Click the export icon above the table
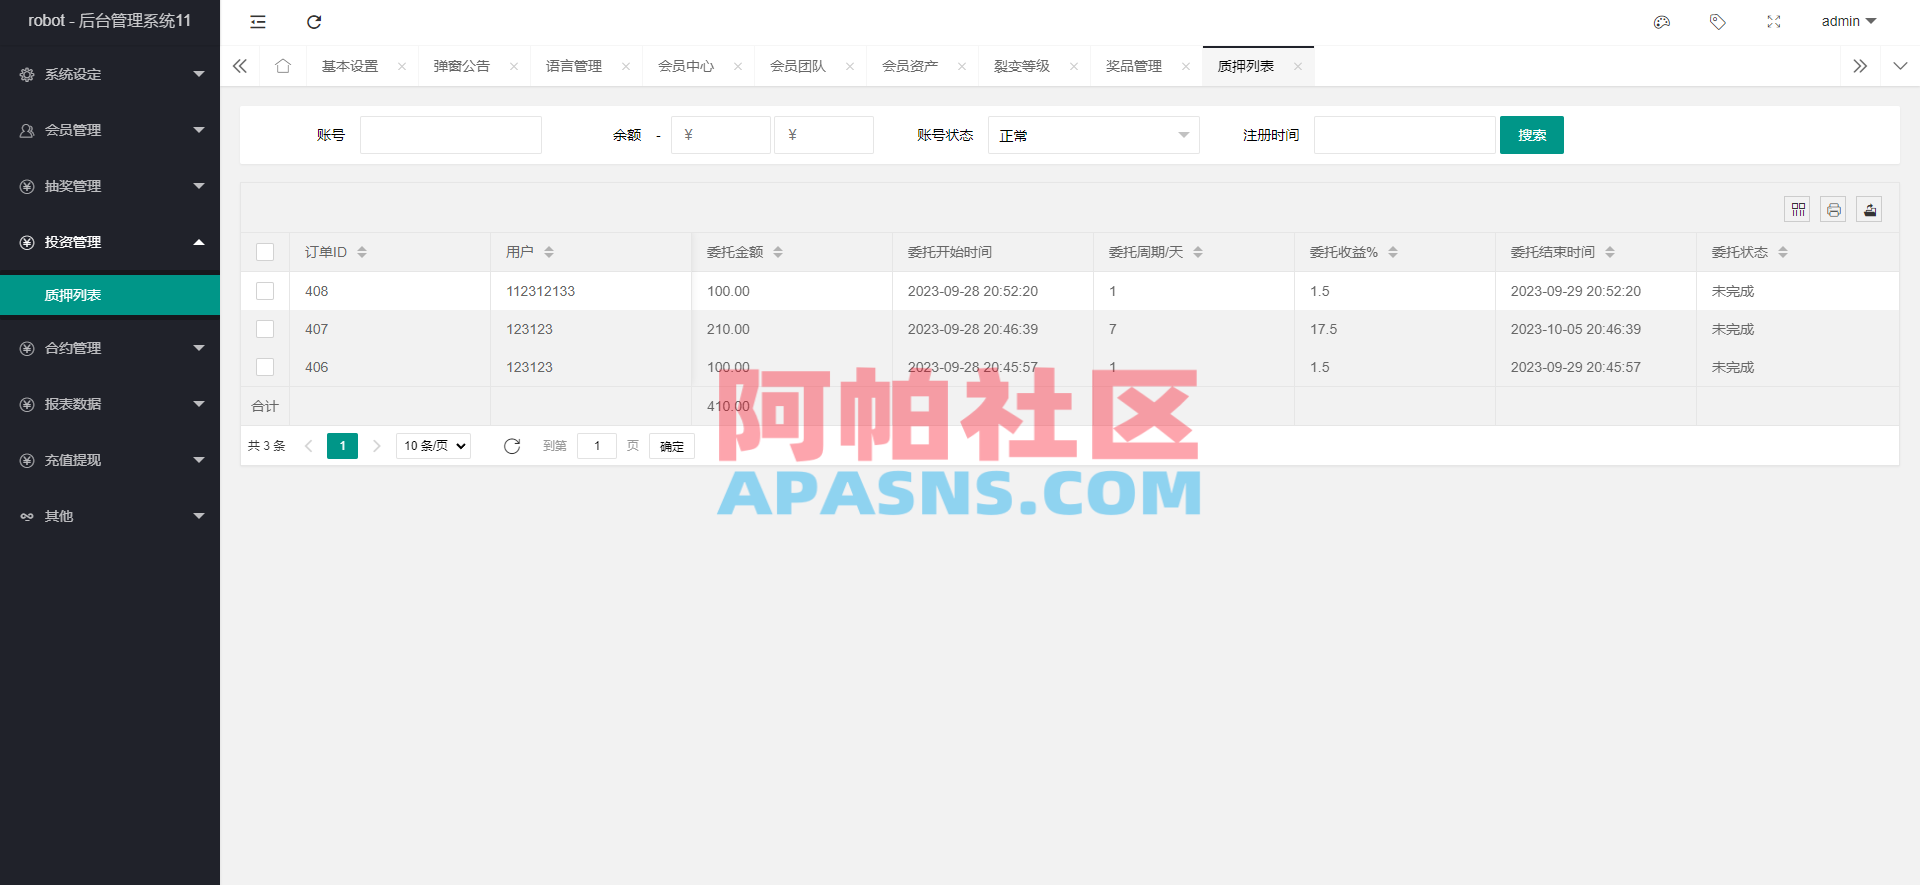This screenshot has width=1920, height=885. [x=1870, y=209]
